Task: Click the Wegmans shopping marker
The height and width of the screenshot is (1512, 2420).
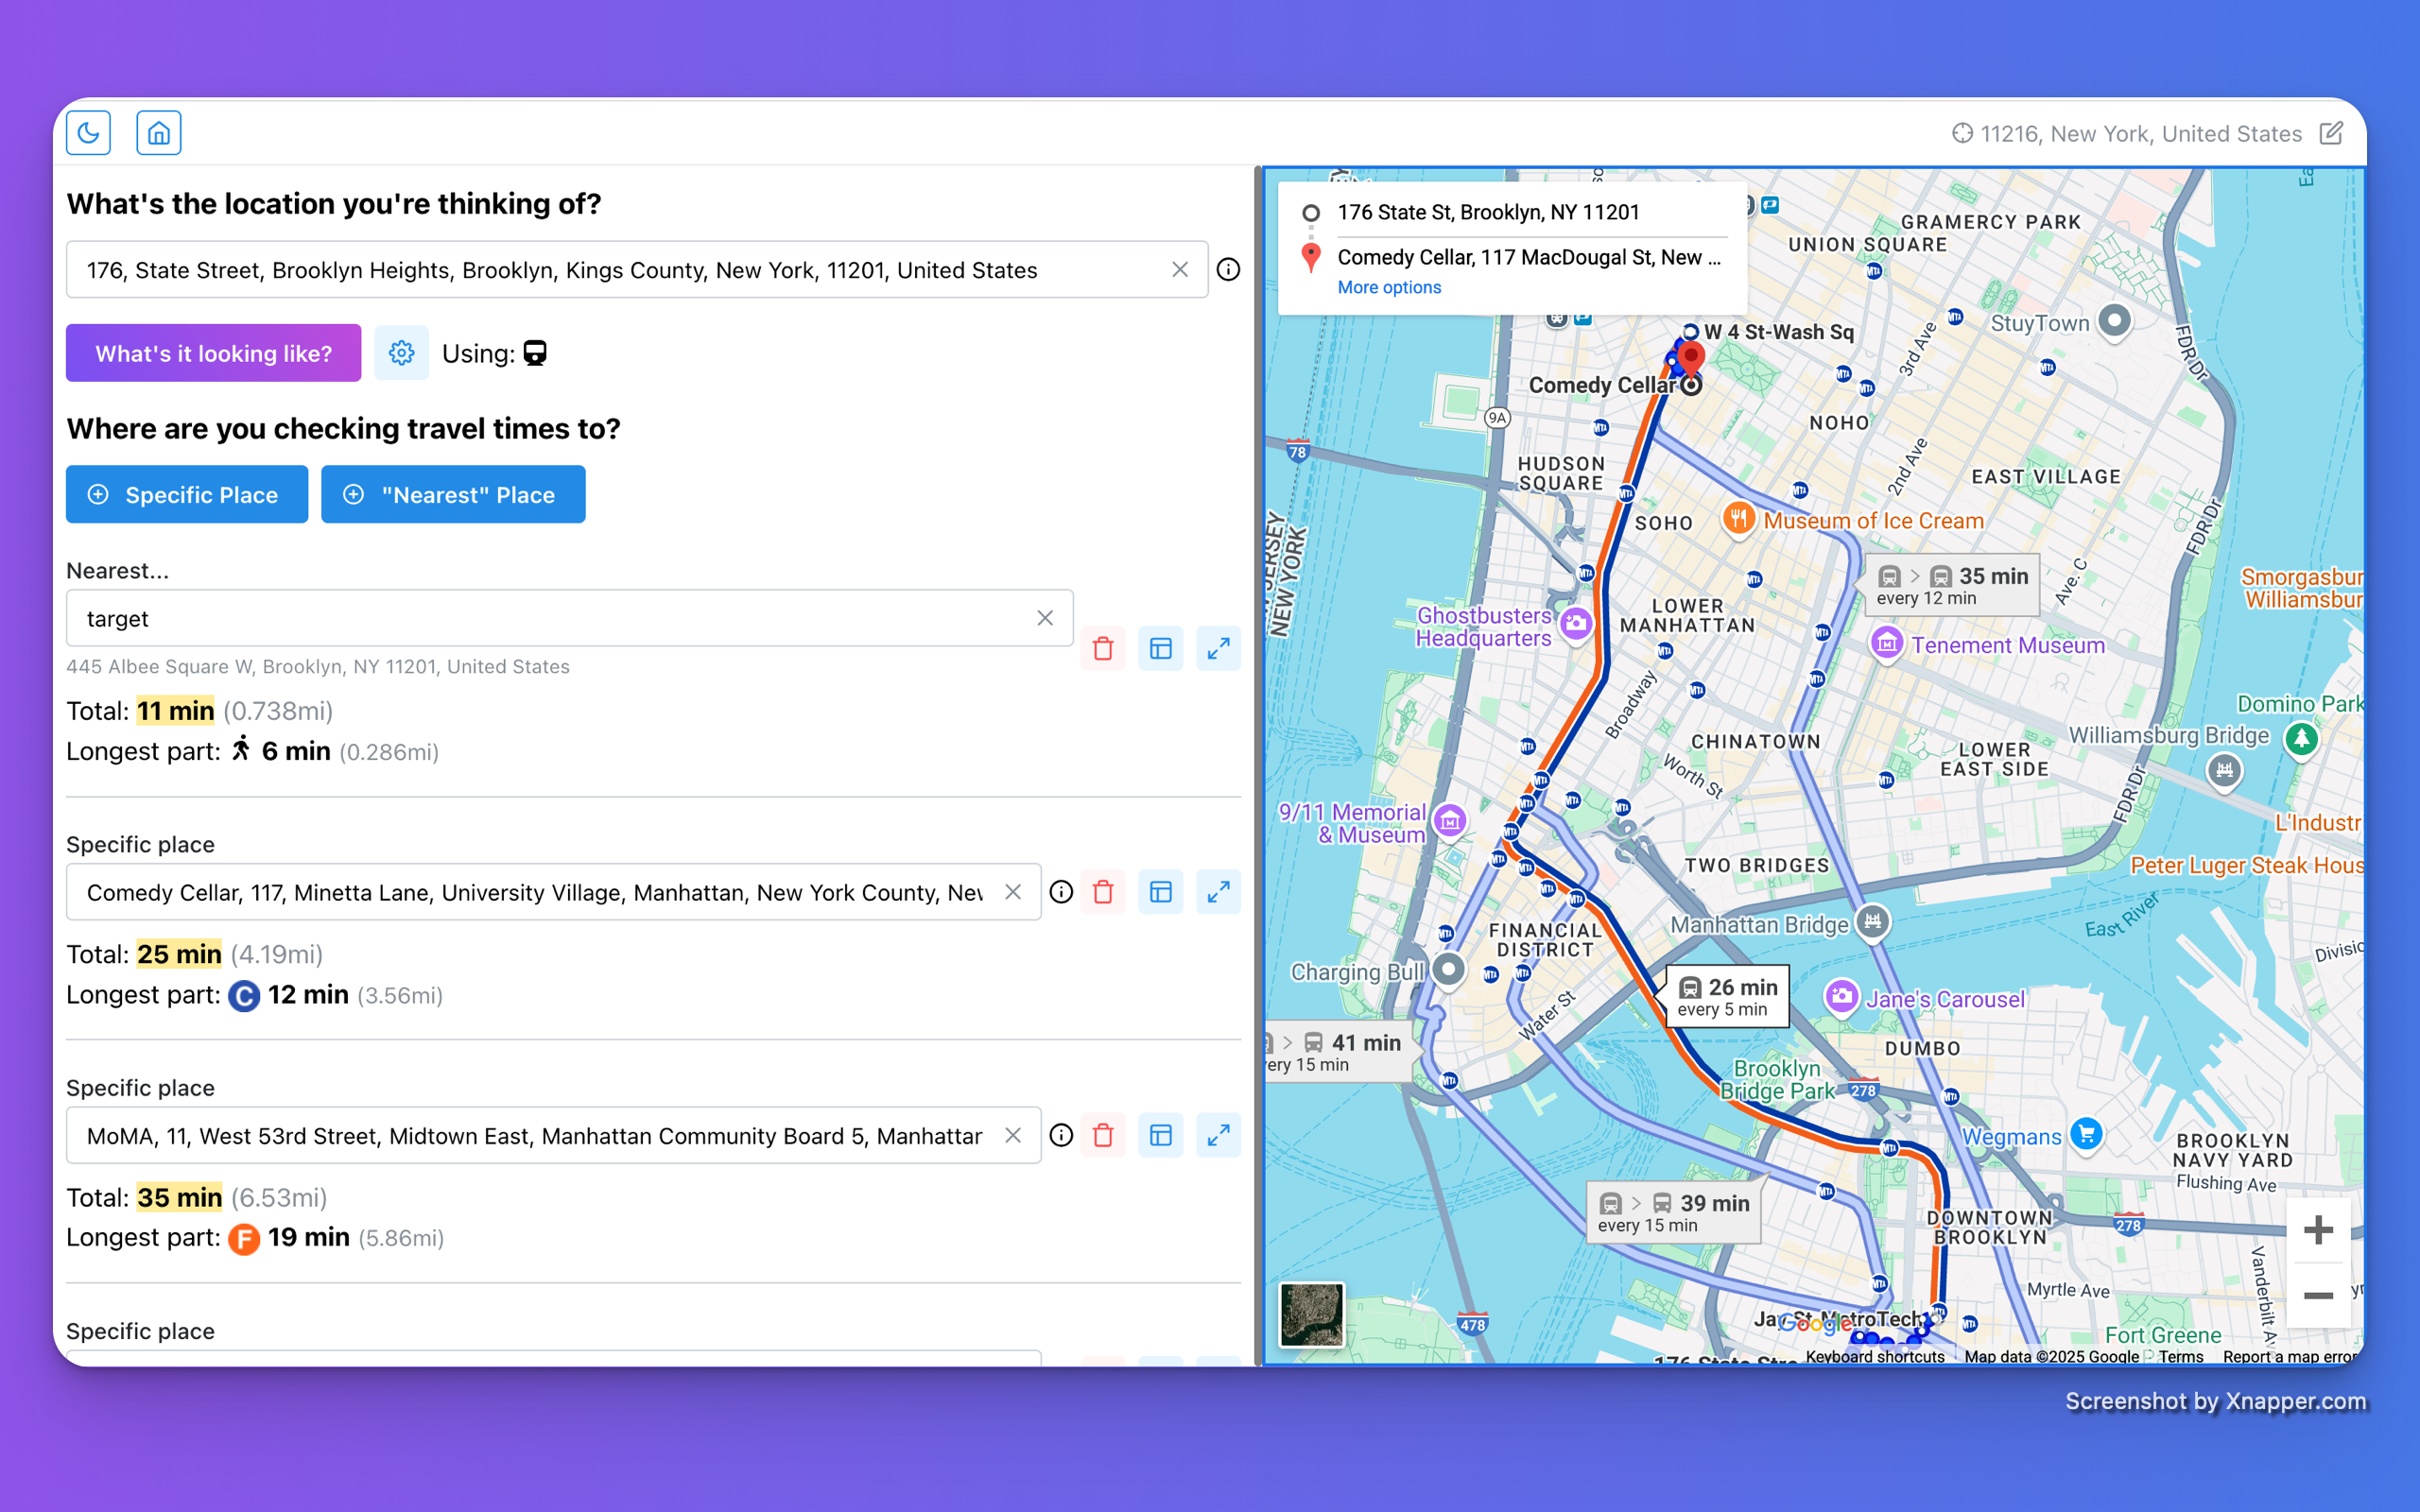Action: 2086,1134
